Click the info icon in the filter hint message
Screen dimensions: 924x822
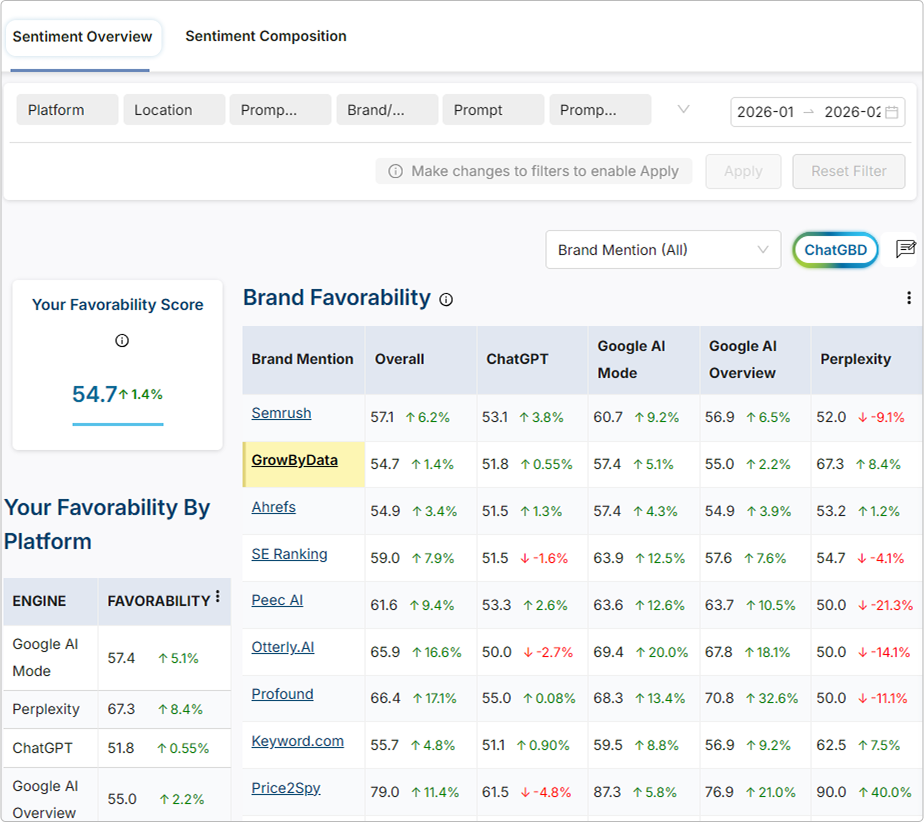396,171
